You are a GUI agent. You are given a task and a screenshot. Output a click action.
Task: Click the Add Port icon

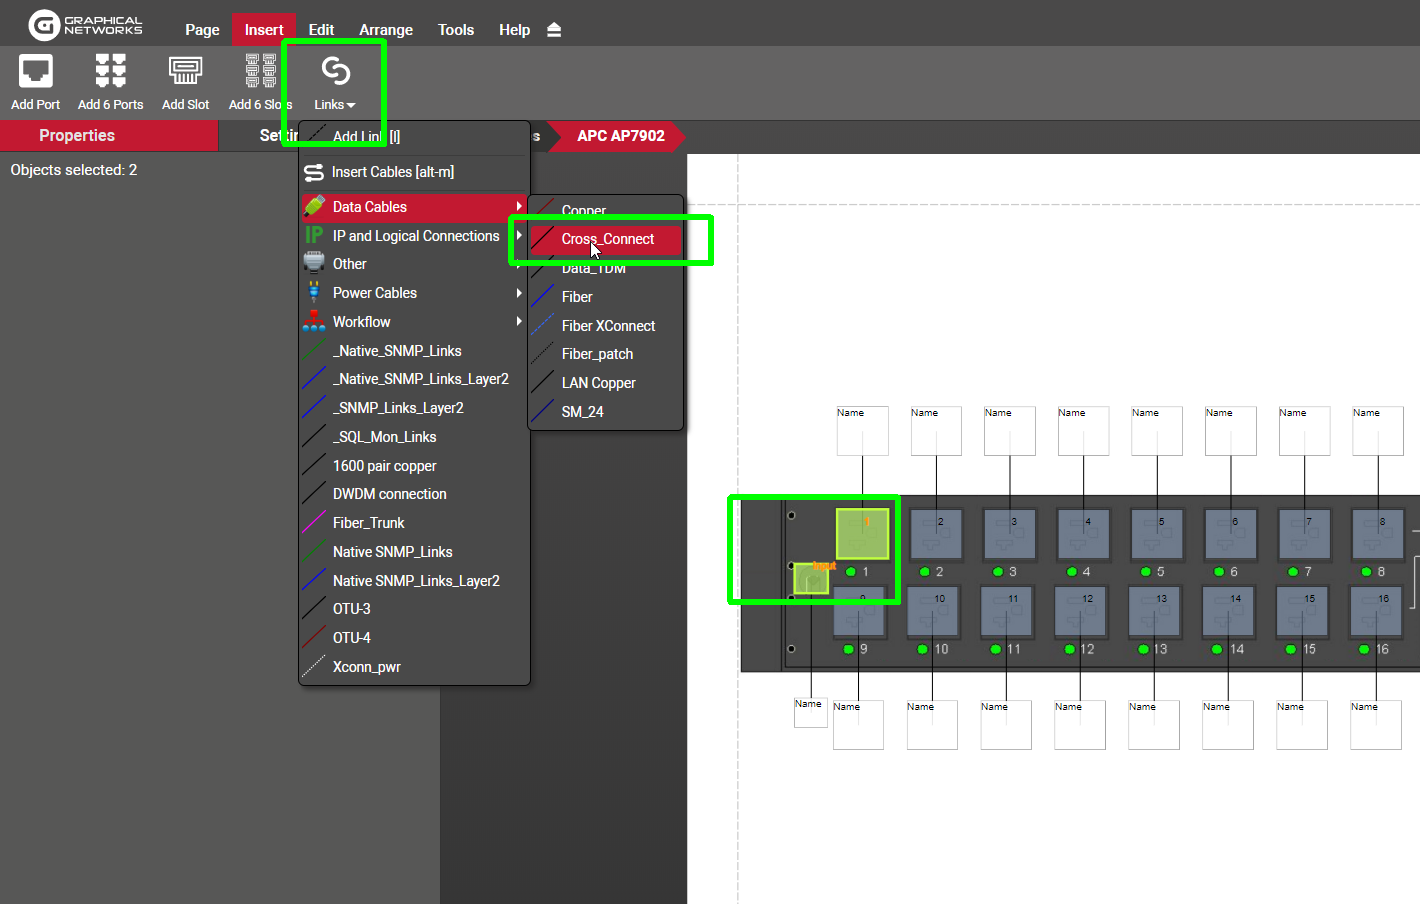pos(36,72)
